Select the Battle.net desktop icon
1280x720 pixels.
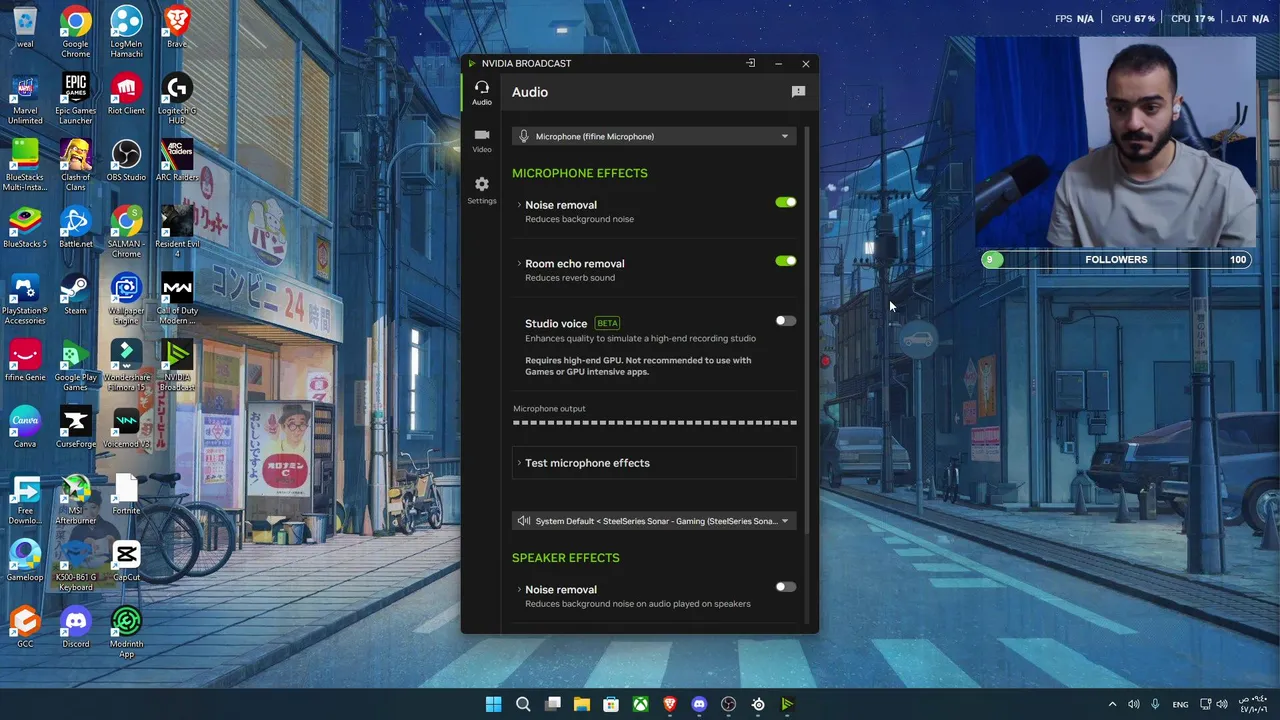pyautogui.click(x=76, y=227)
